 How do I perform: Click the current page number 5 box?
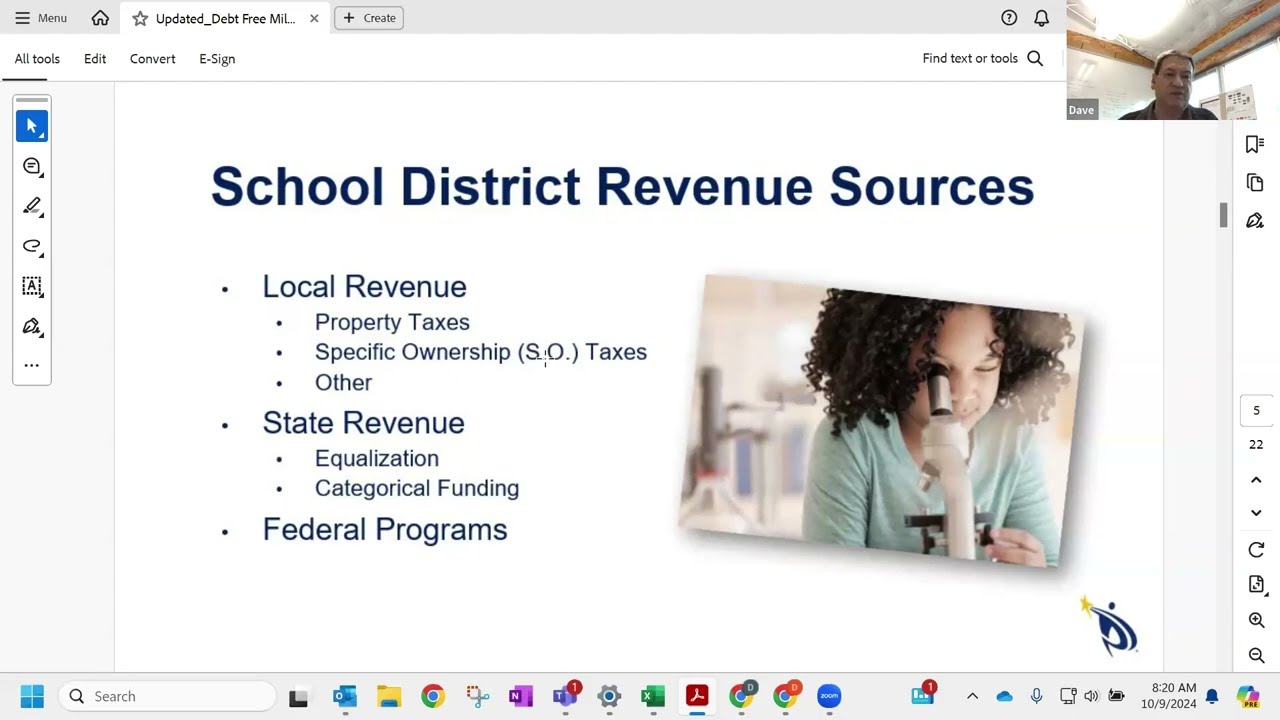pos(1256,411)
